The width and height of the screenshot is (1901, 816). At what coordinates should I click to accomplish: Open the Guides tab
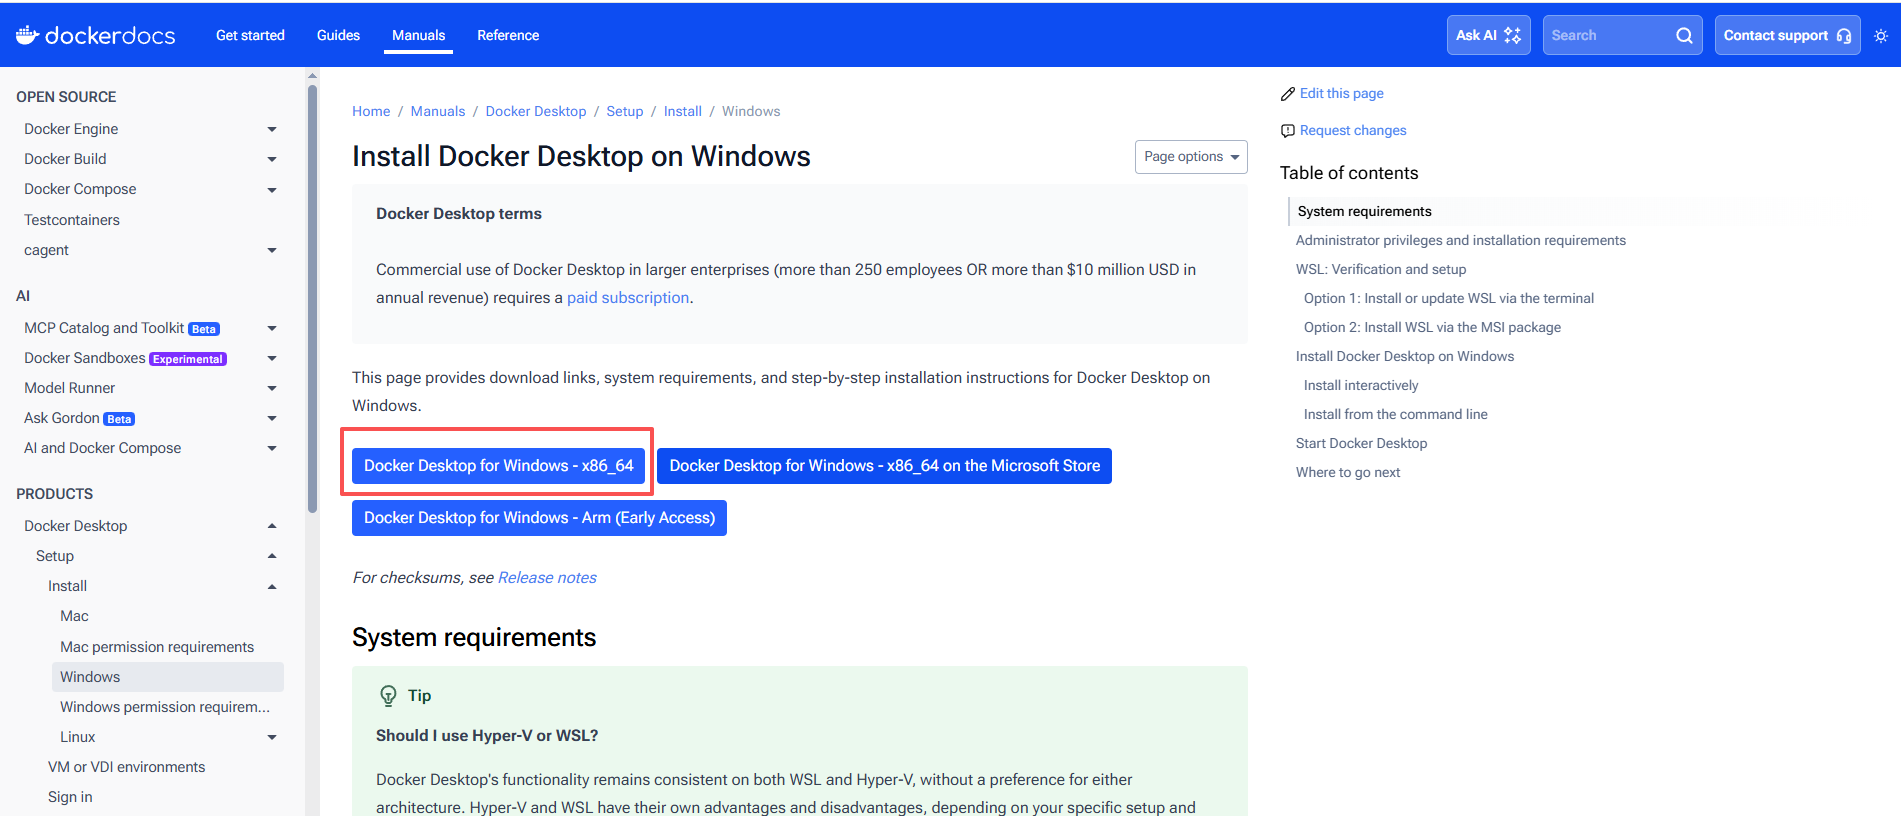tap(338, 35)
